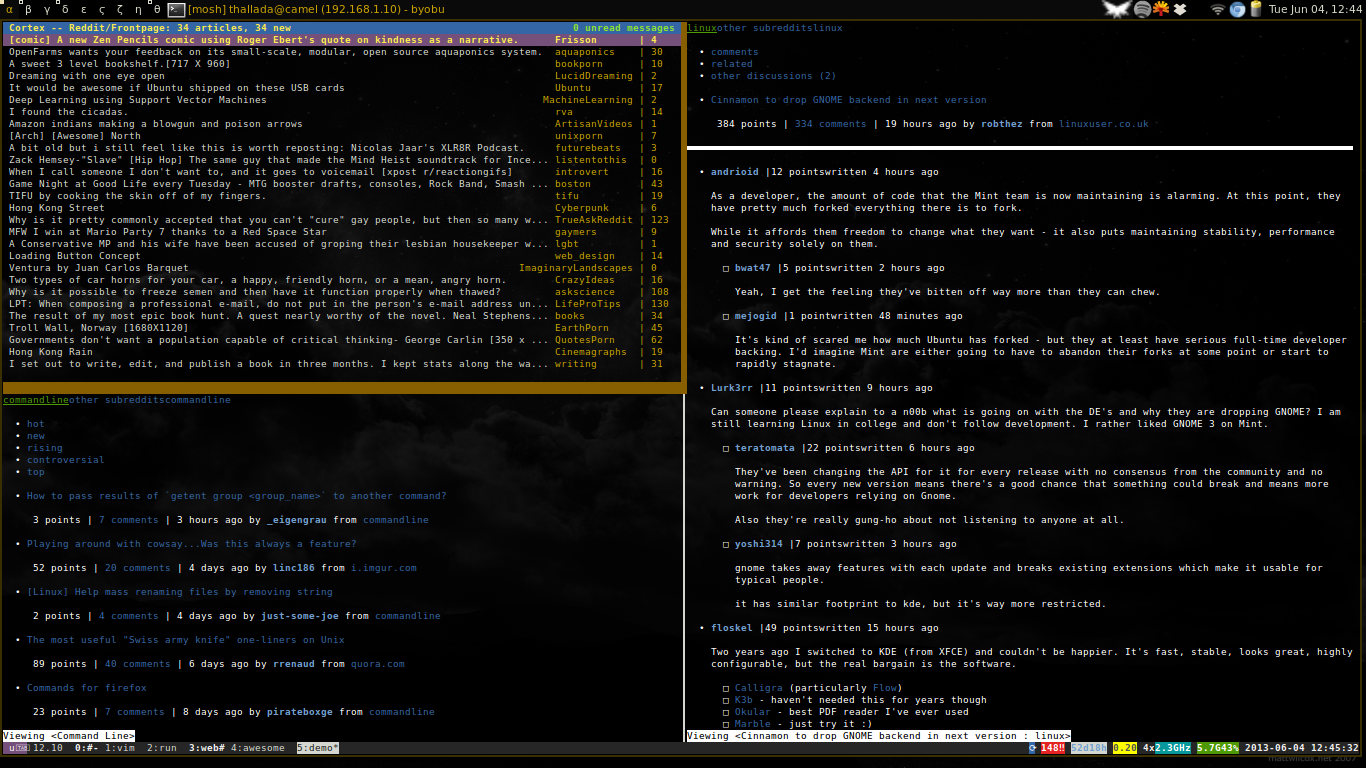This screenshot has width=1366, height=768.
Task: Click the red 148 updates indicator
Action: pos(1053,748)
